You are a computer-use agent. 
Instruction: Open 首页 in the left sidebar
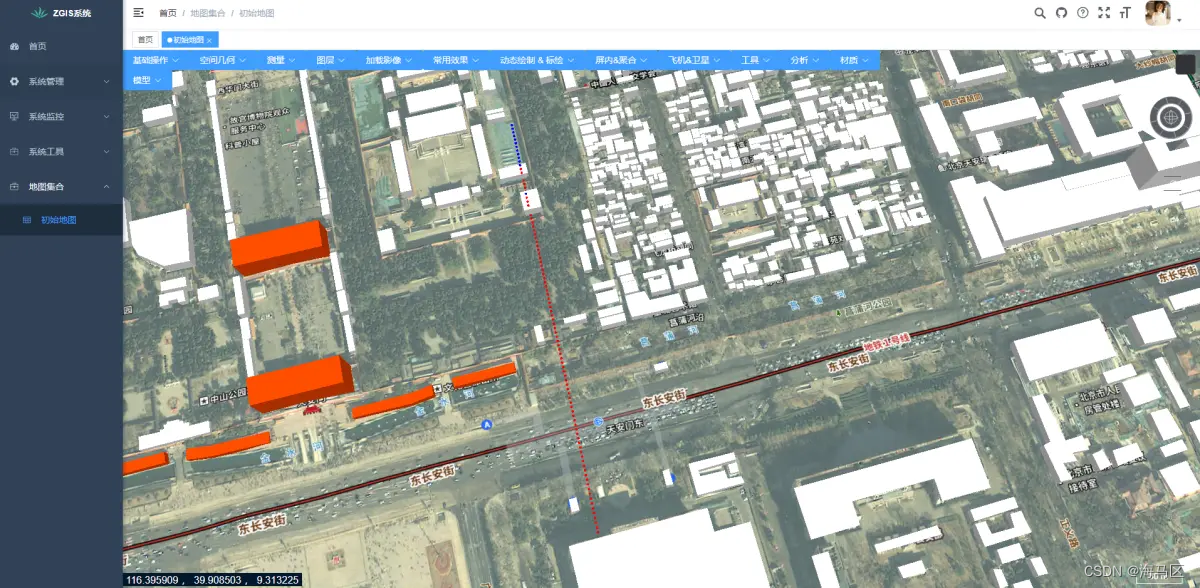tap(61, 46)
